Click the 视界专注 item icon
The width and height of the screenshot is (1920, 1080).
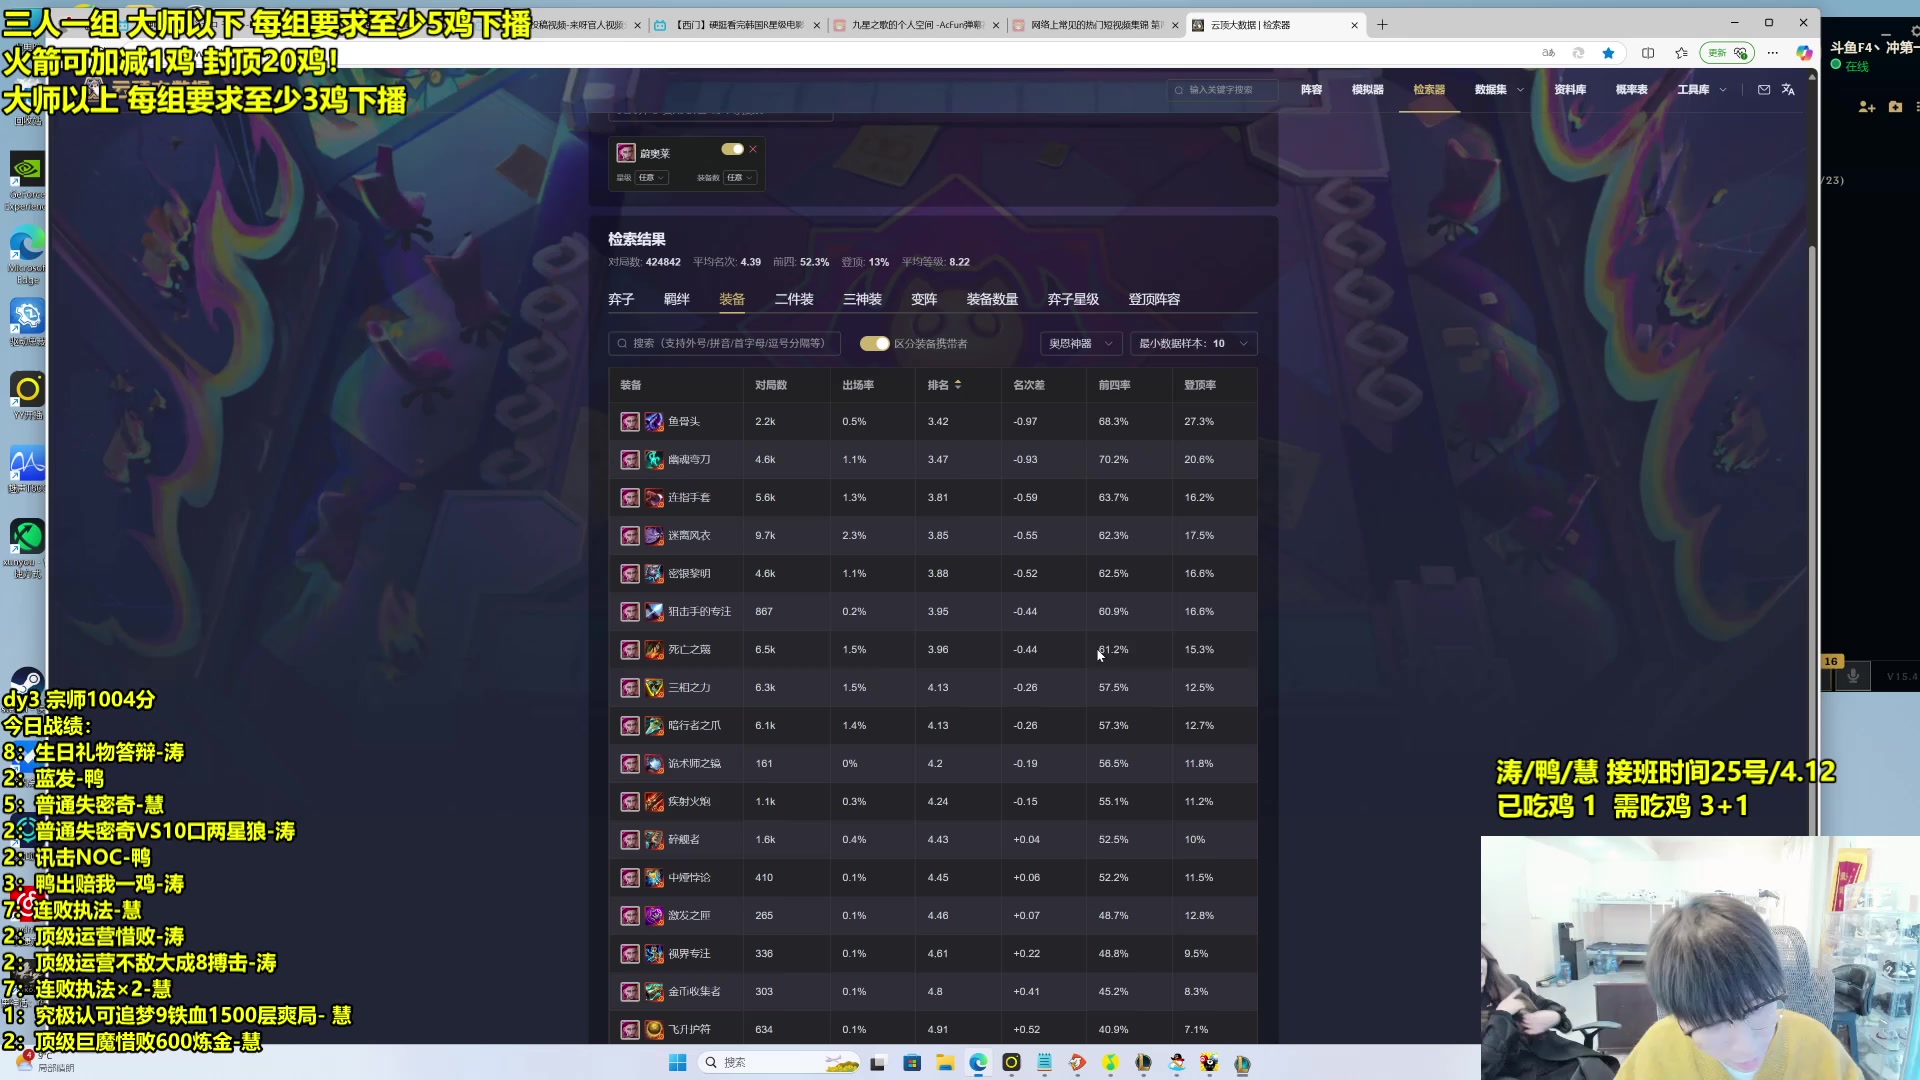point(654,954)
